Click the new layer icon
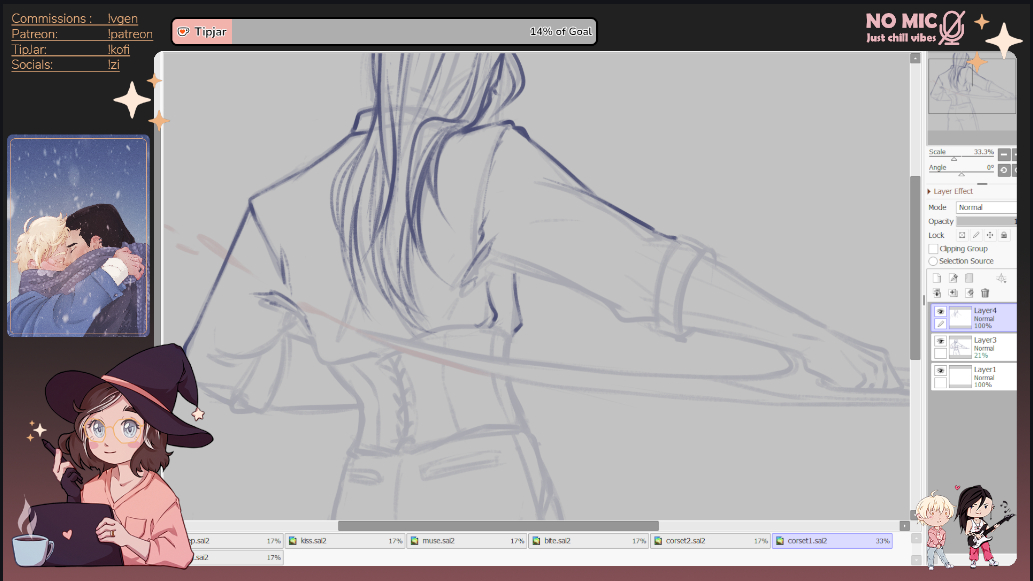The height and width of the screenshot is (581, 1033). 936,278
